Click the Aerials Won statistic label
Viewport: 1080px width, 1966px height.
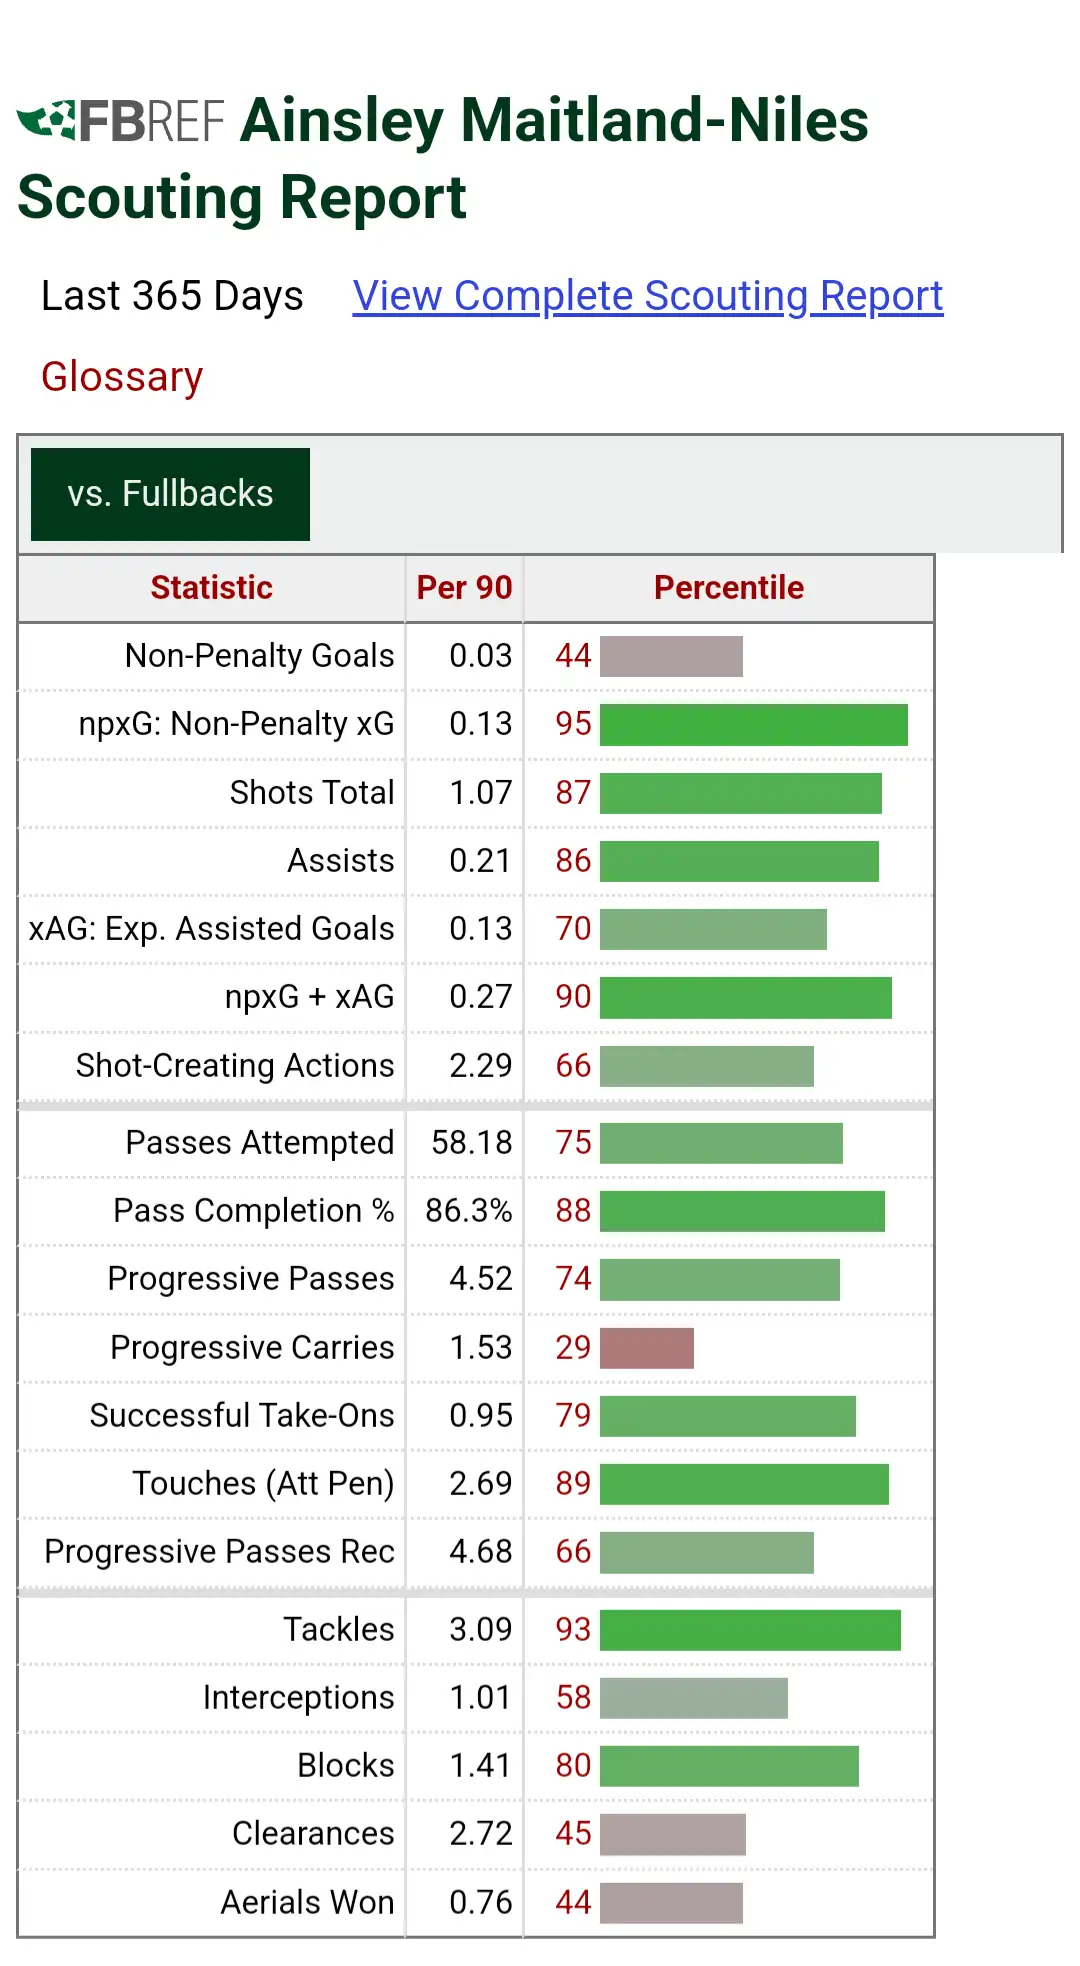tap(307, 1902)
